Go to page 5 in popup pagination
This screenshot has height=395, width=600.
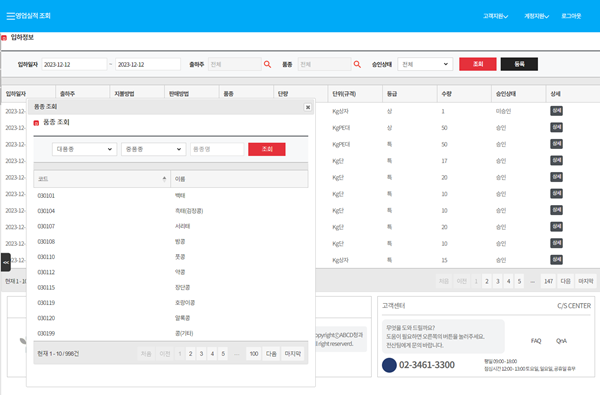coord(223,354)
